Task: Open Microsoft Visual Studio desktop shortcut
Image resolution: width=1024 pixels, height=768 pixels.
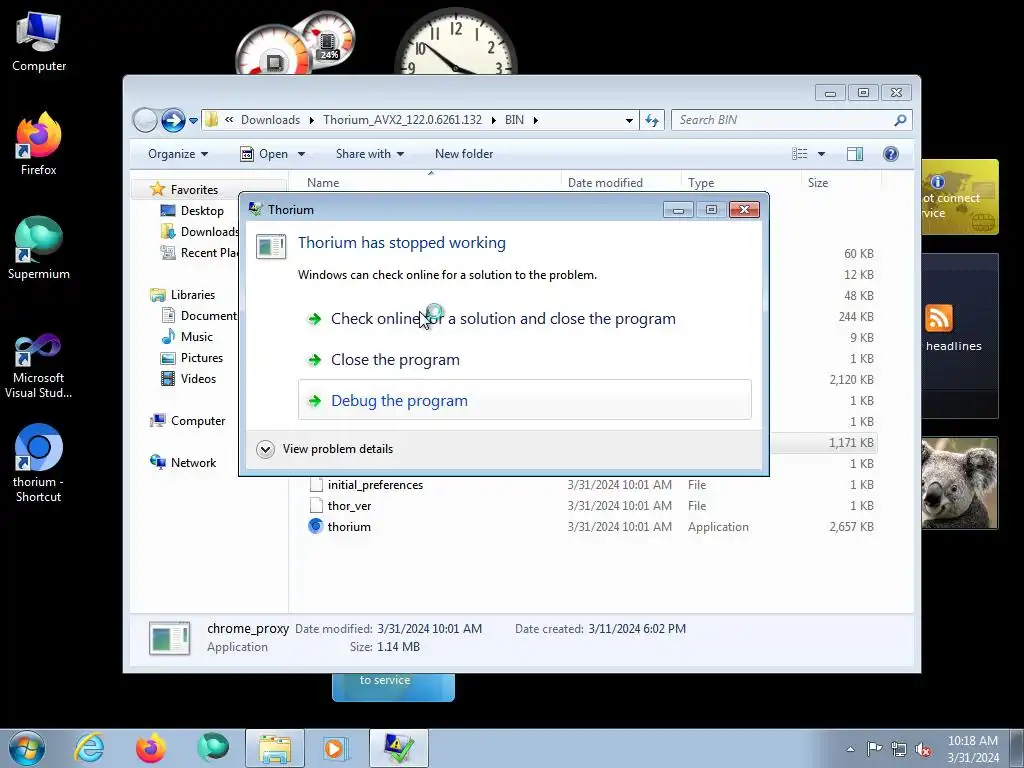Action: [39, 366]
